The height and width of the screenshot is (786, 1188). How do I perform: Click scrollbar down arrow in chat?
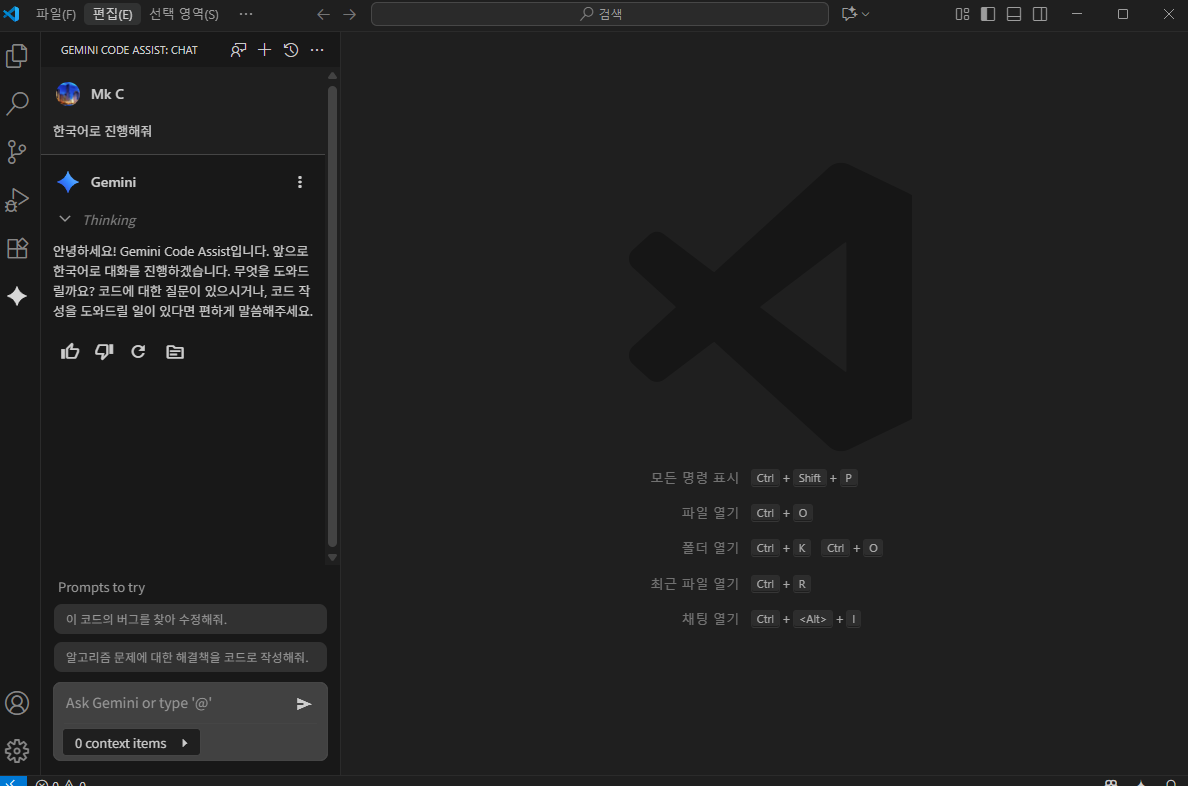pos(332,557)
